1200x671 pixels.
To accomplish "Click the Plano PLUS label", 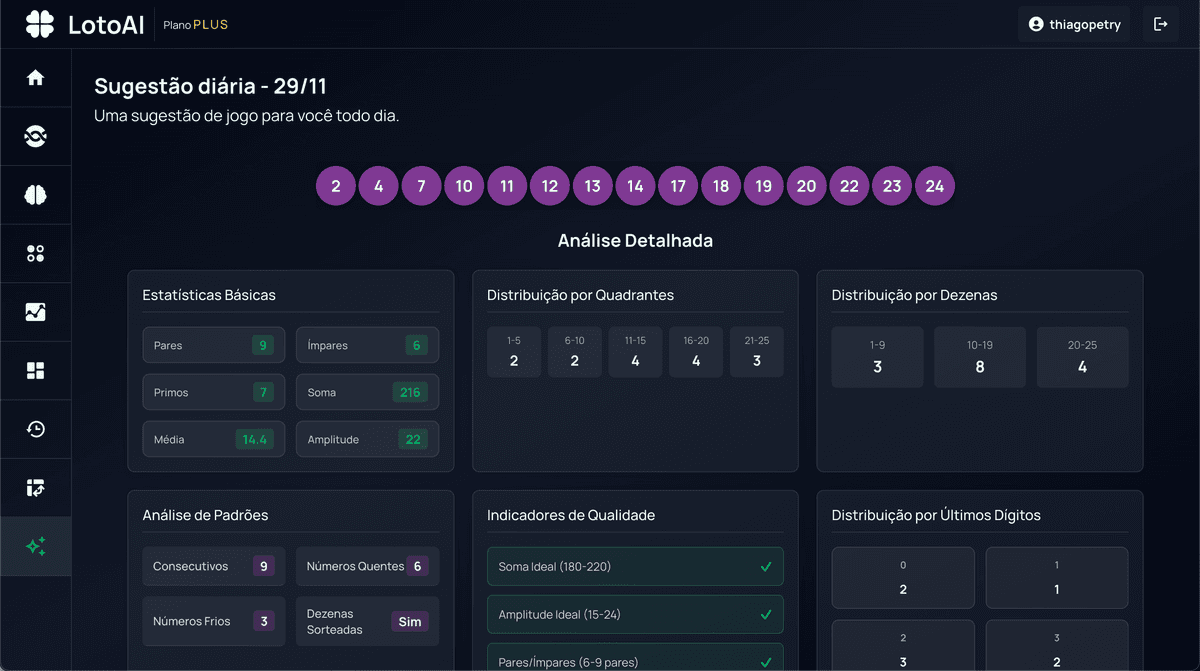I will coord(195,25).
